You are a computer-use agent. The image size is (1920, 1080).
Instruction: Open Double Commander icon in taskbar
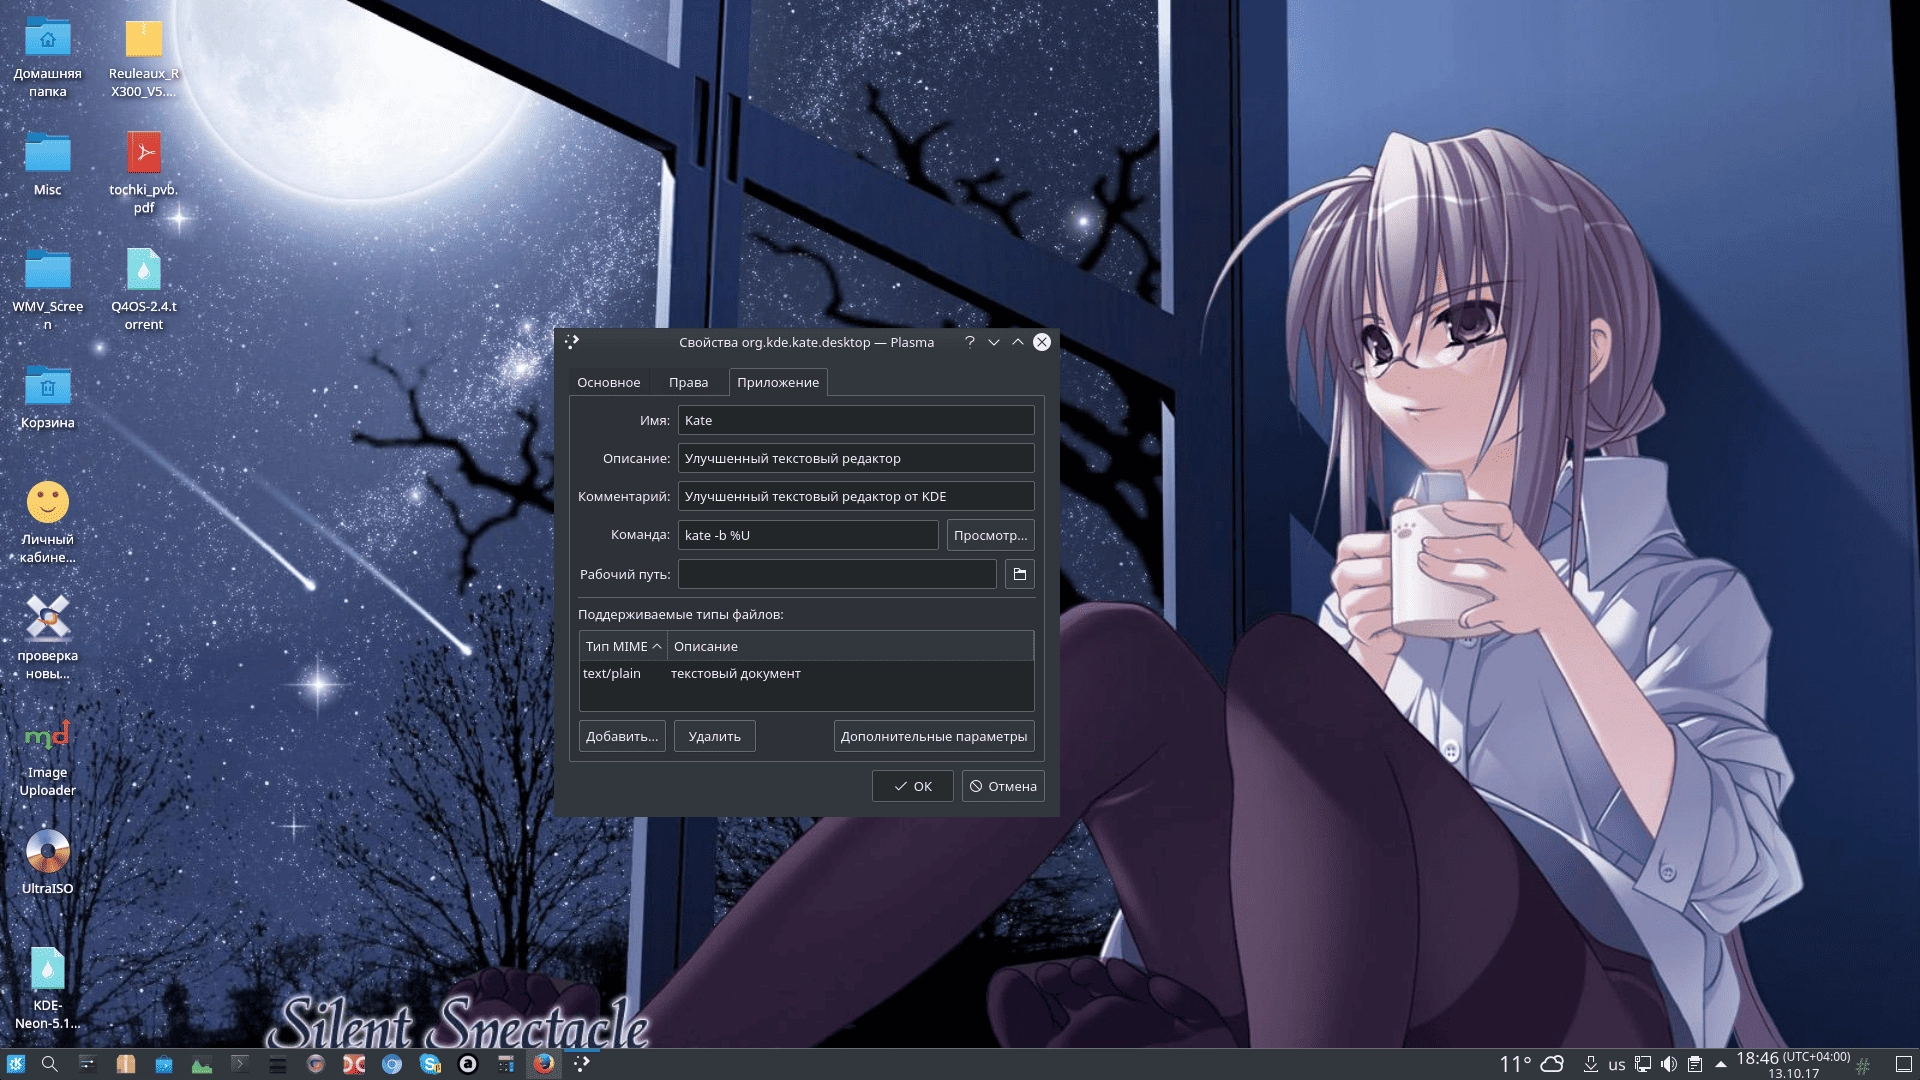354,1064
